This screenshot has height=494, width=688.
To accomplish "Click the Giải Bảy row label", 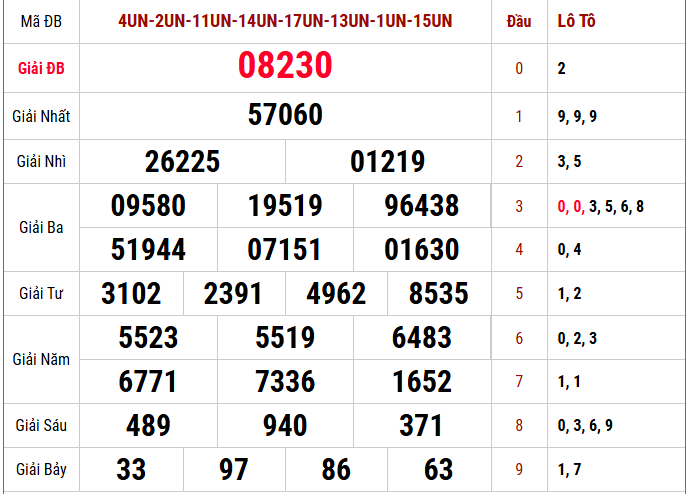I will [41, 469].
